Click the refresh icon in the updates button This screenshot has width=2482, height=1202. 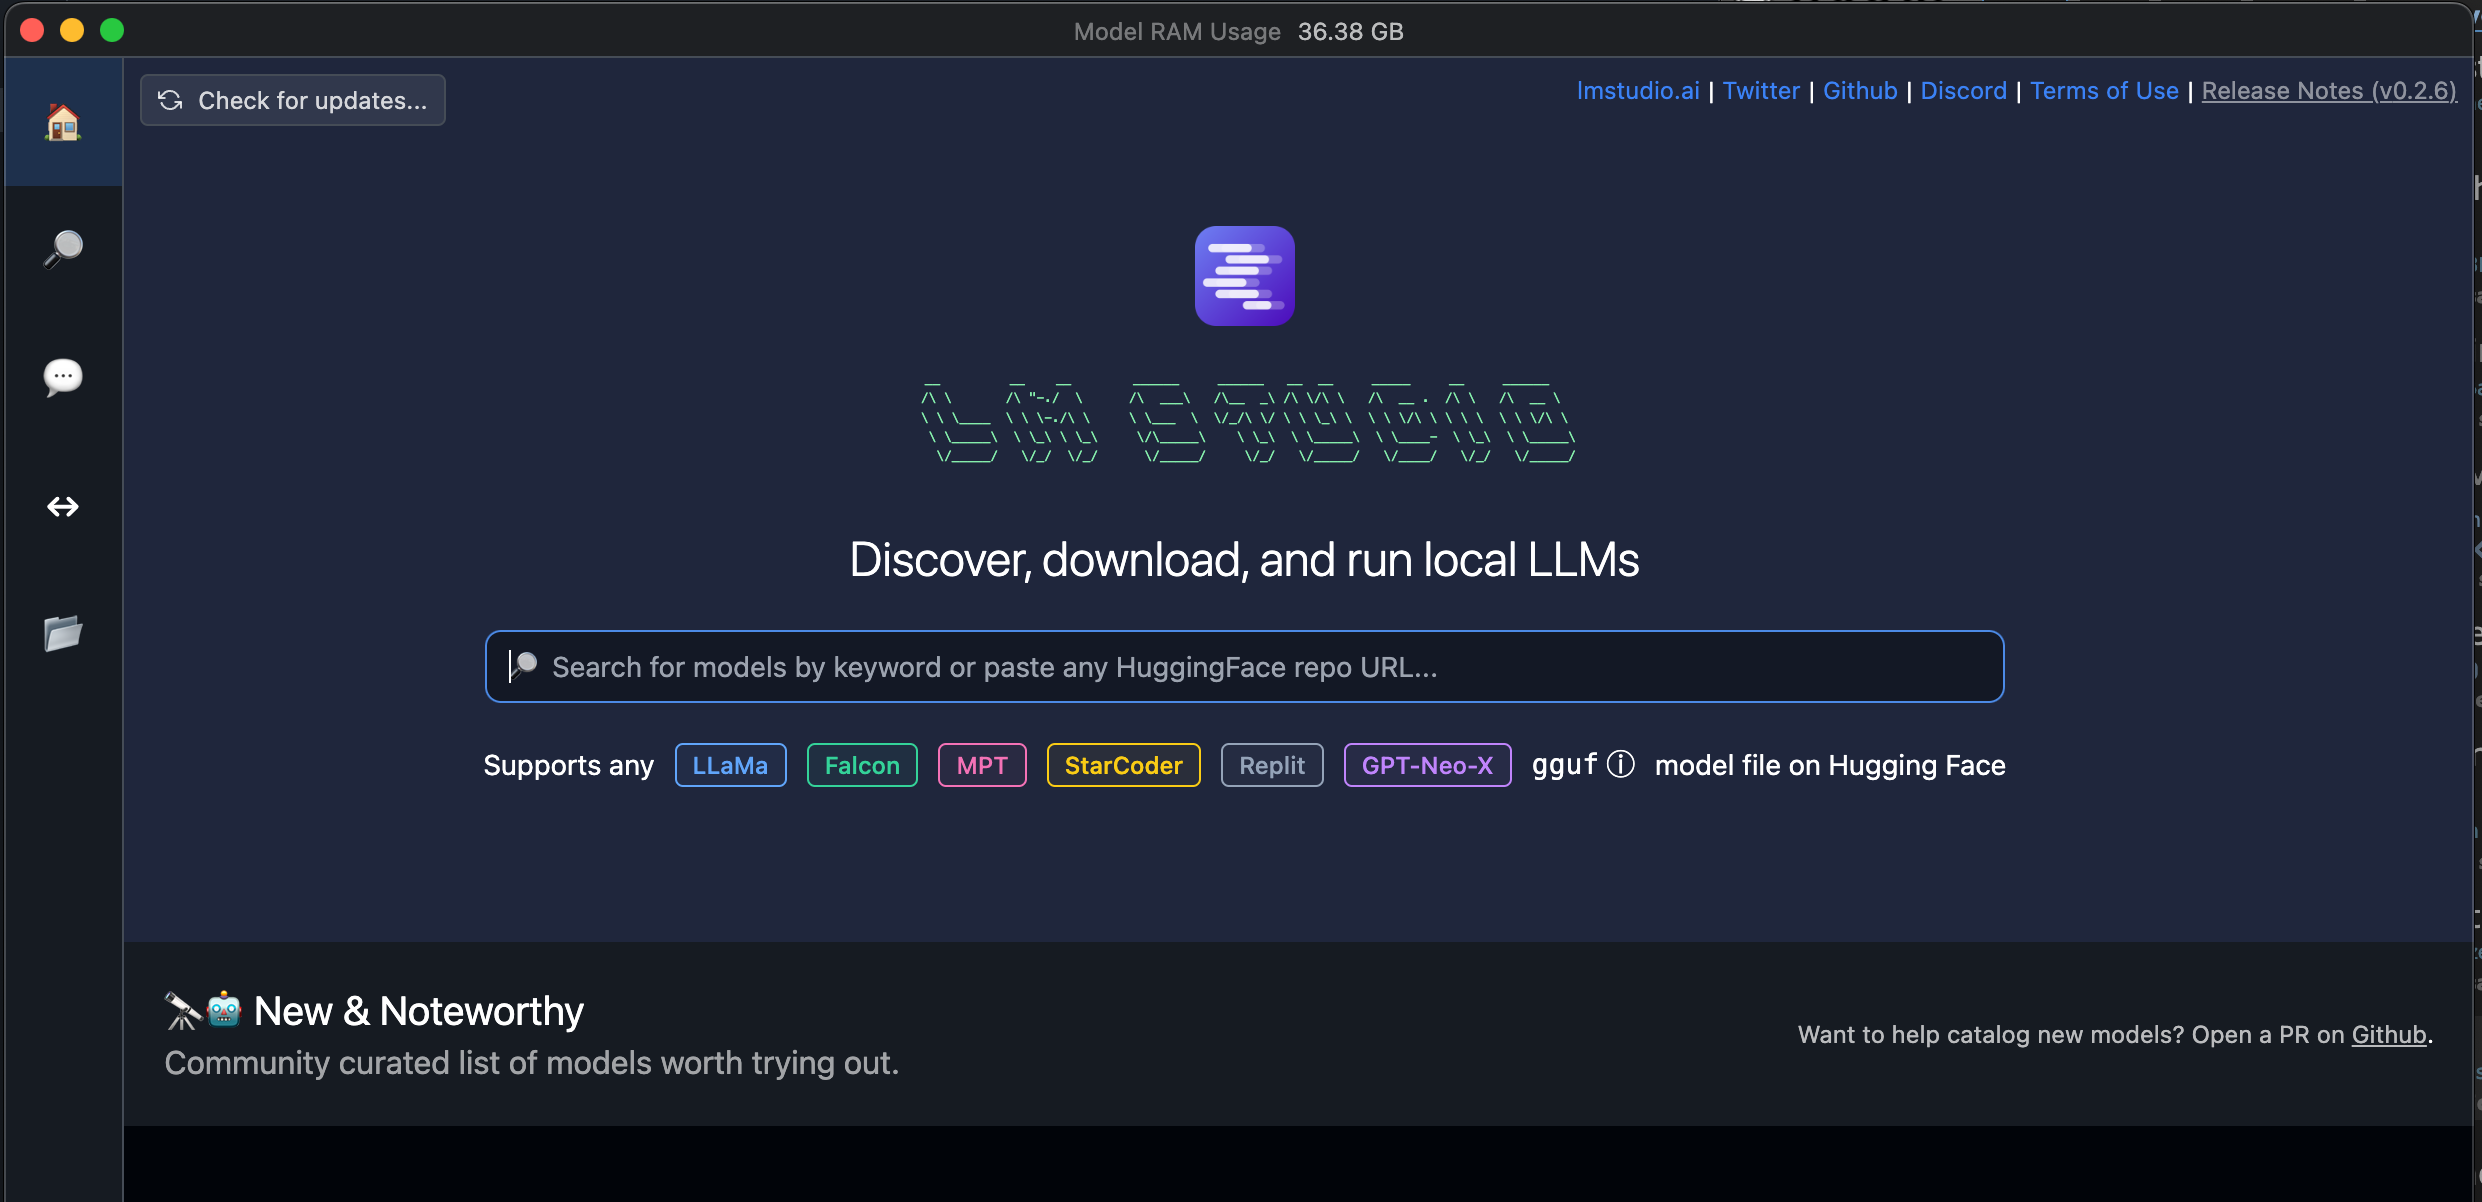pos(171,100)
